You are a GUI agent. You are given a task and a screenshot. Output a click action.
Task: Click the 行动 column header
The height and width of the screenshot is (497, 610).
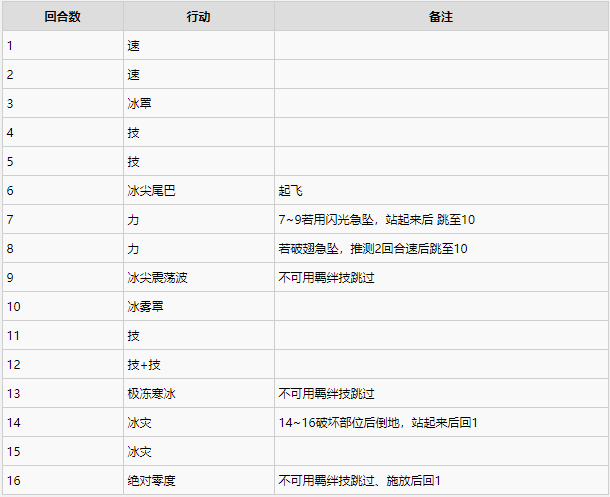coord(198,17)
